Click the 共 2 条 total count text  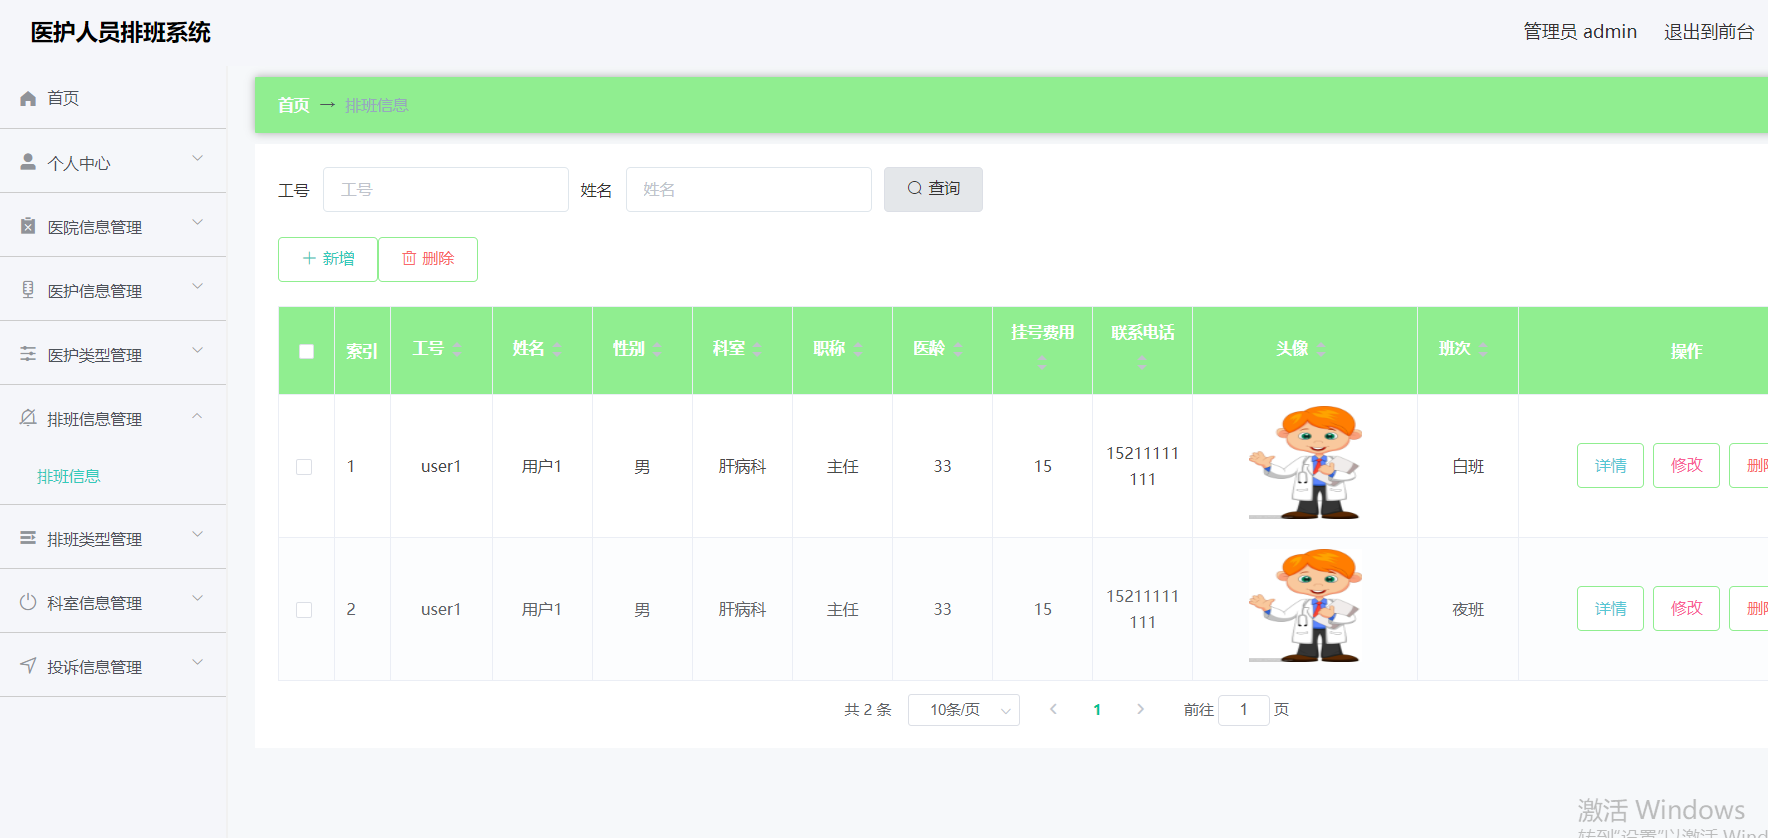click(x=867, y=709)
